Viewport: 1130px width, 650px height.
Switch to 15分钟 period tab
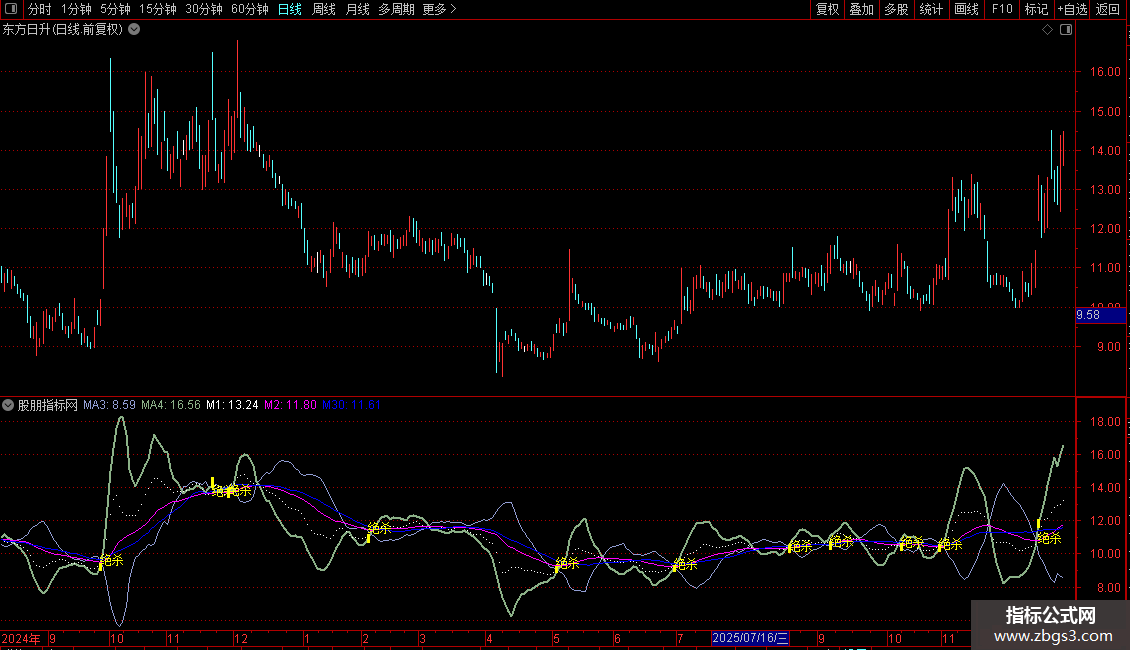[157, 9]
